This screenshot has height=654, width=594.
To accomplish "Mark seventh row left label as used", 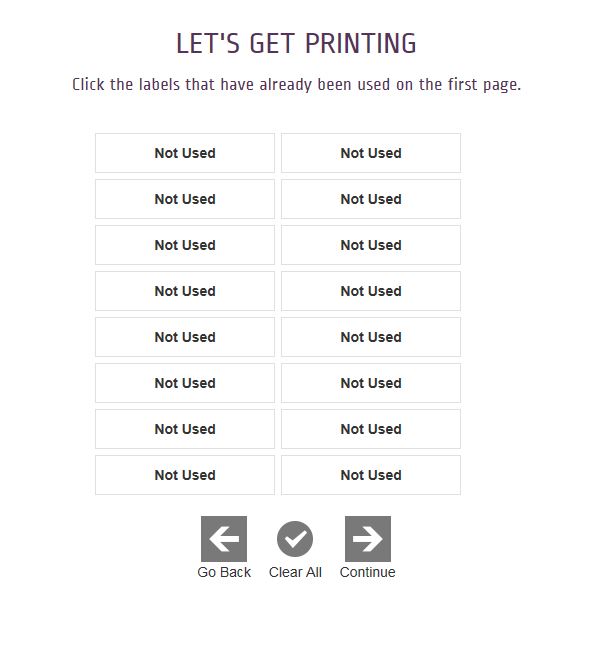I will [x=185, y=429].
